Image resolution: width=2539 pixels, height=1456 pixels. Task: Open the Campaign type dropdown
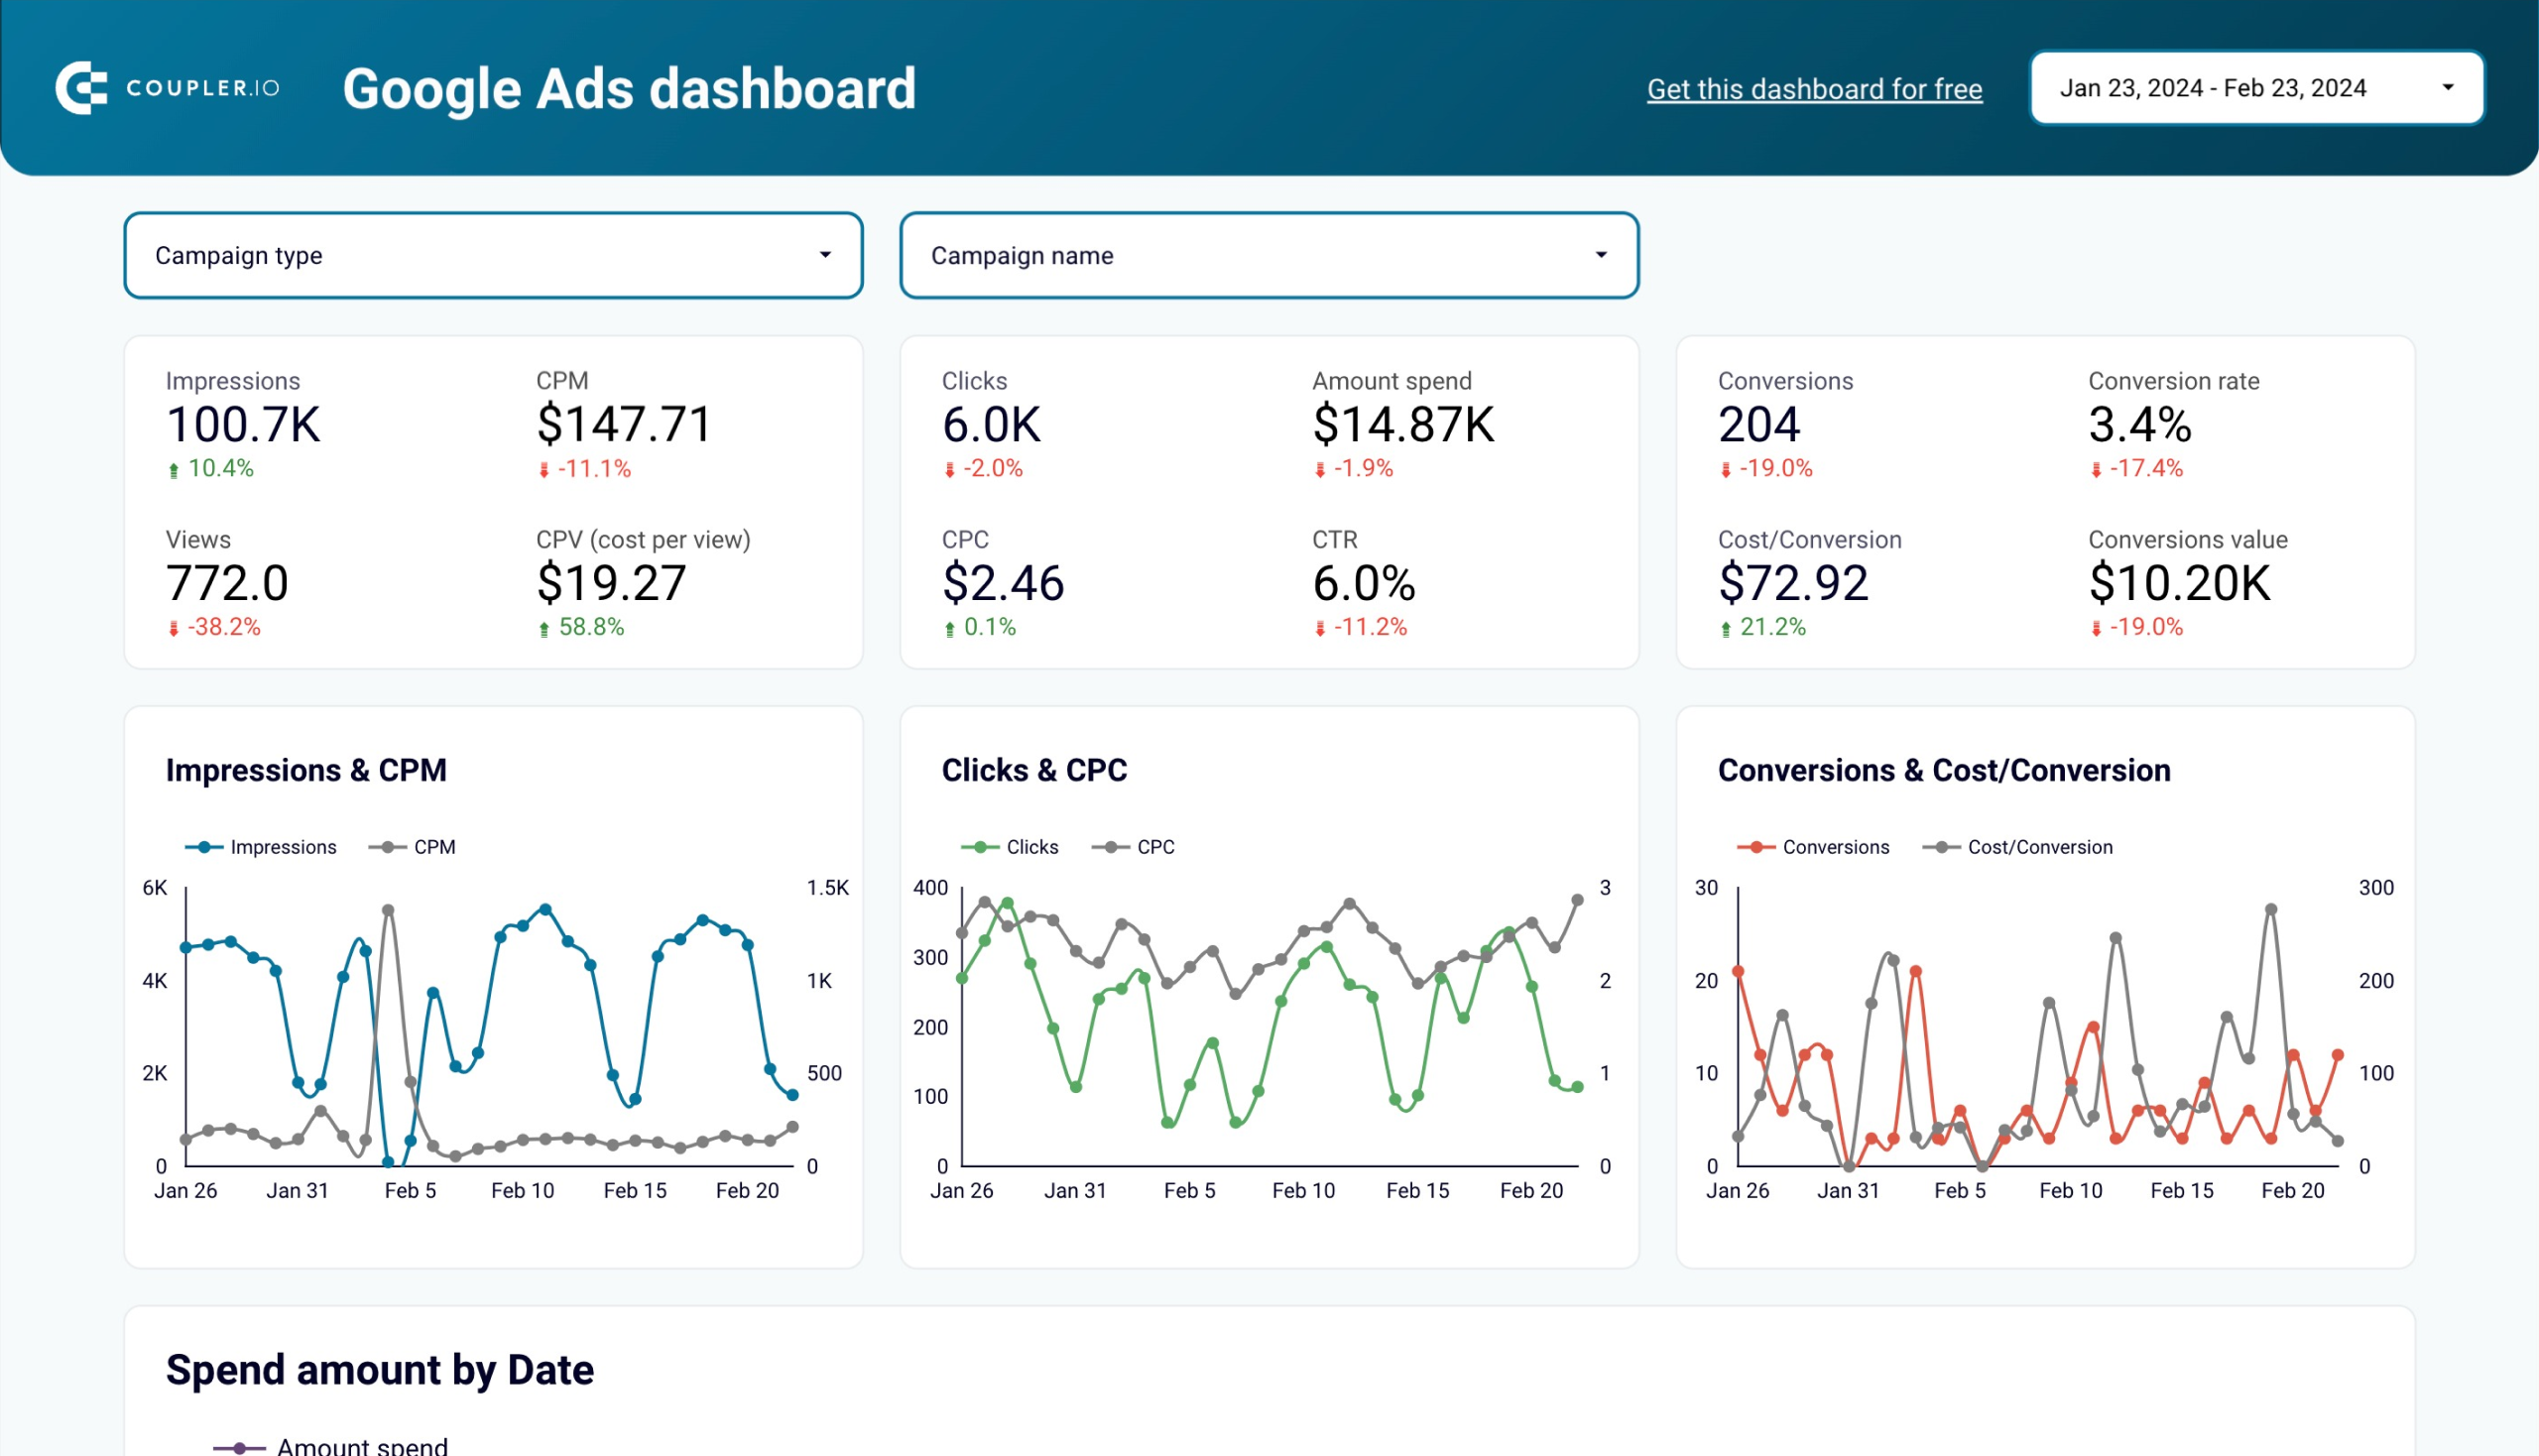click(493, 255)
